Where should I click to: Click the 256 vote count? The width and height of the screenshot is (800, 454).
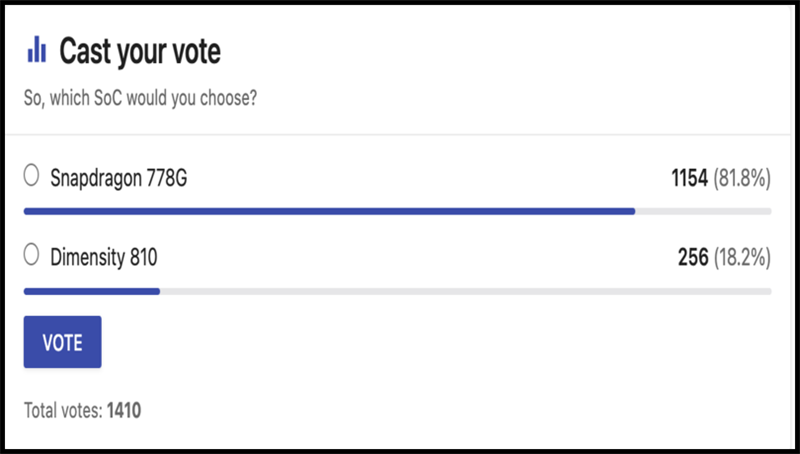point(693,258)
